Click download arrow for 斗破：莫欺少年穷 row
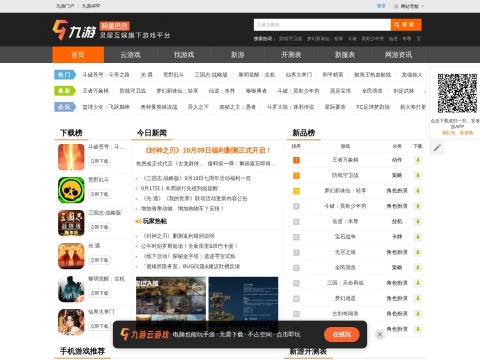The width and height of the screenshot is (480, 360). [418, 206]
